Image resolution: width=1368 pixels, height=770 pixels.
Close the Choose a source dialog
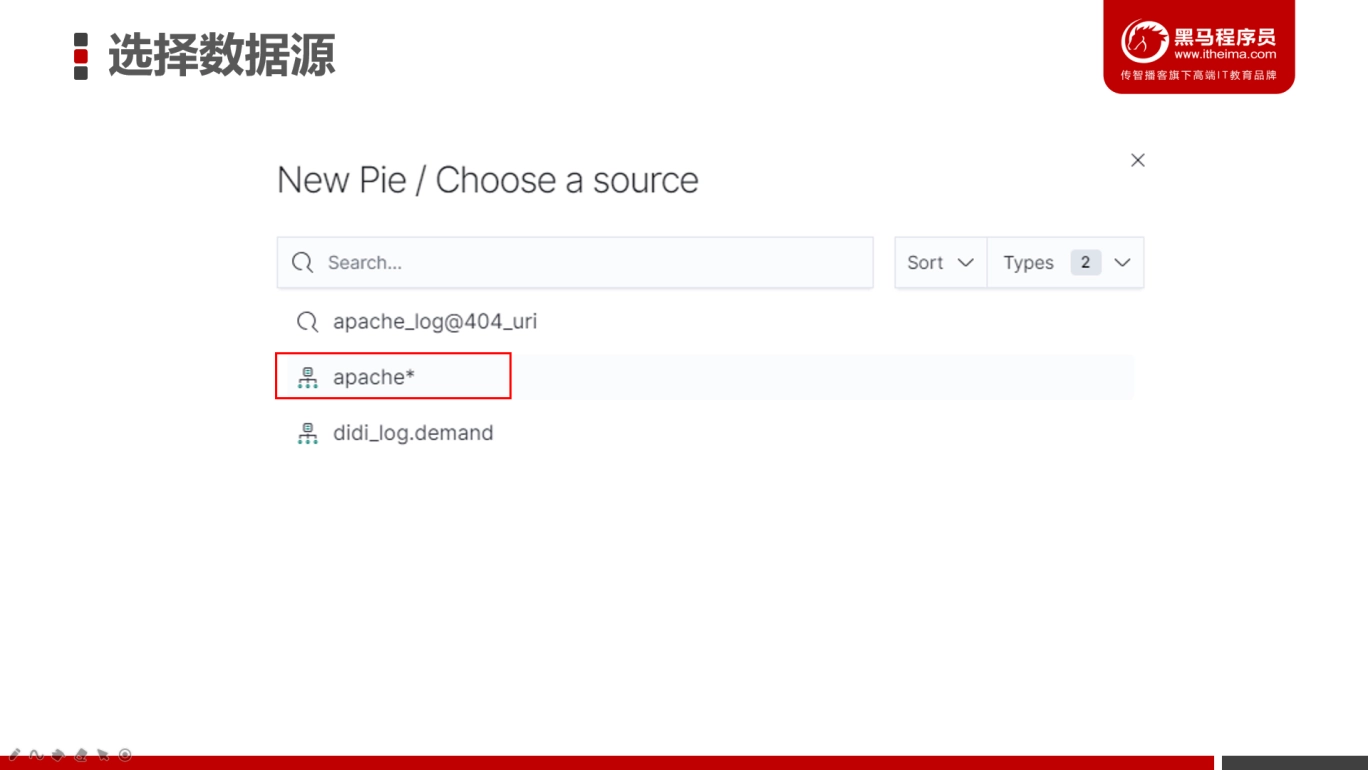click(x=1137, y=160)
